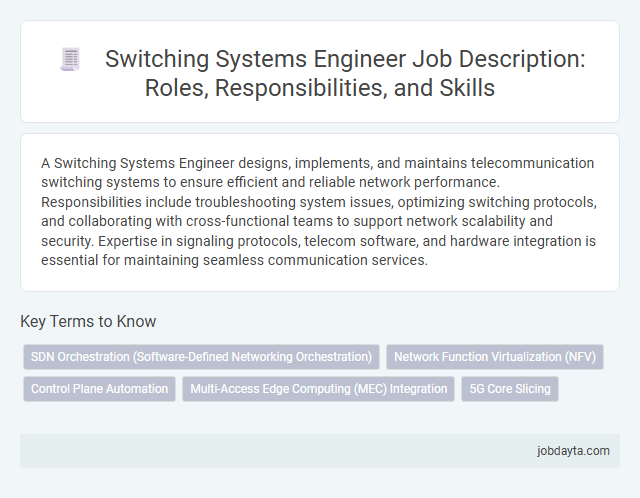
Task: Choose the Multi-Access Edge Computing (MEC) Integration tag
Action: (318, 389)
